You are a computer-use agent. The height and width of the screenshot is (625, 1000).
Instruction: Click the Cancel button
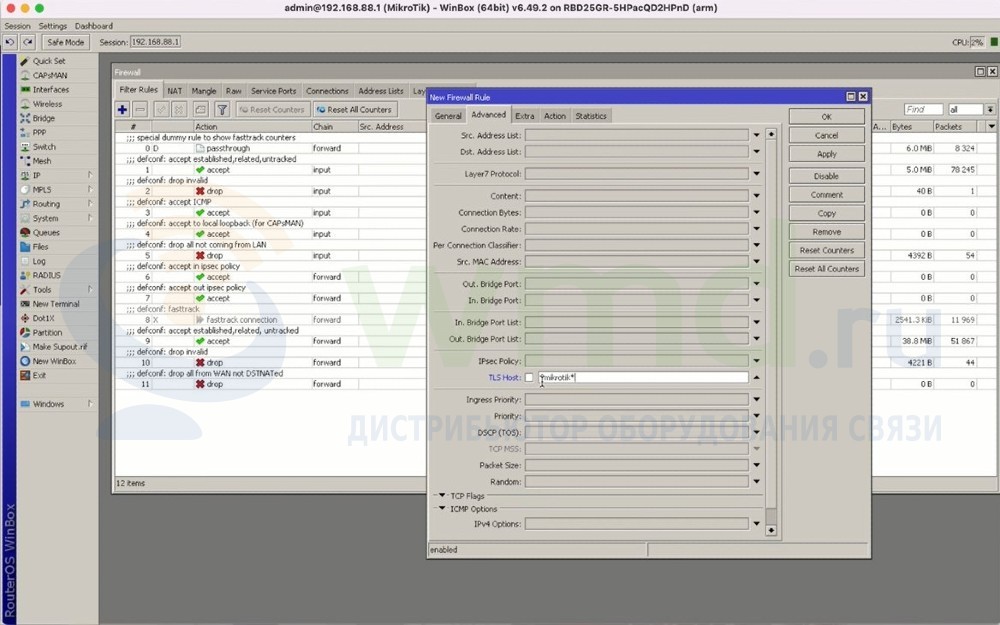point(827,135)
